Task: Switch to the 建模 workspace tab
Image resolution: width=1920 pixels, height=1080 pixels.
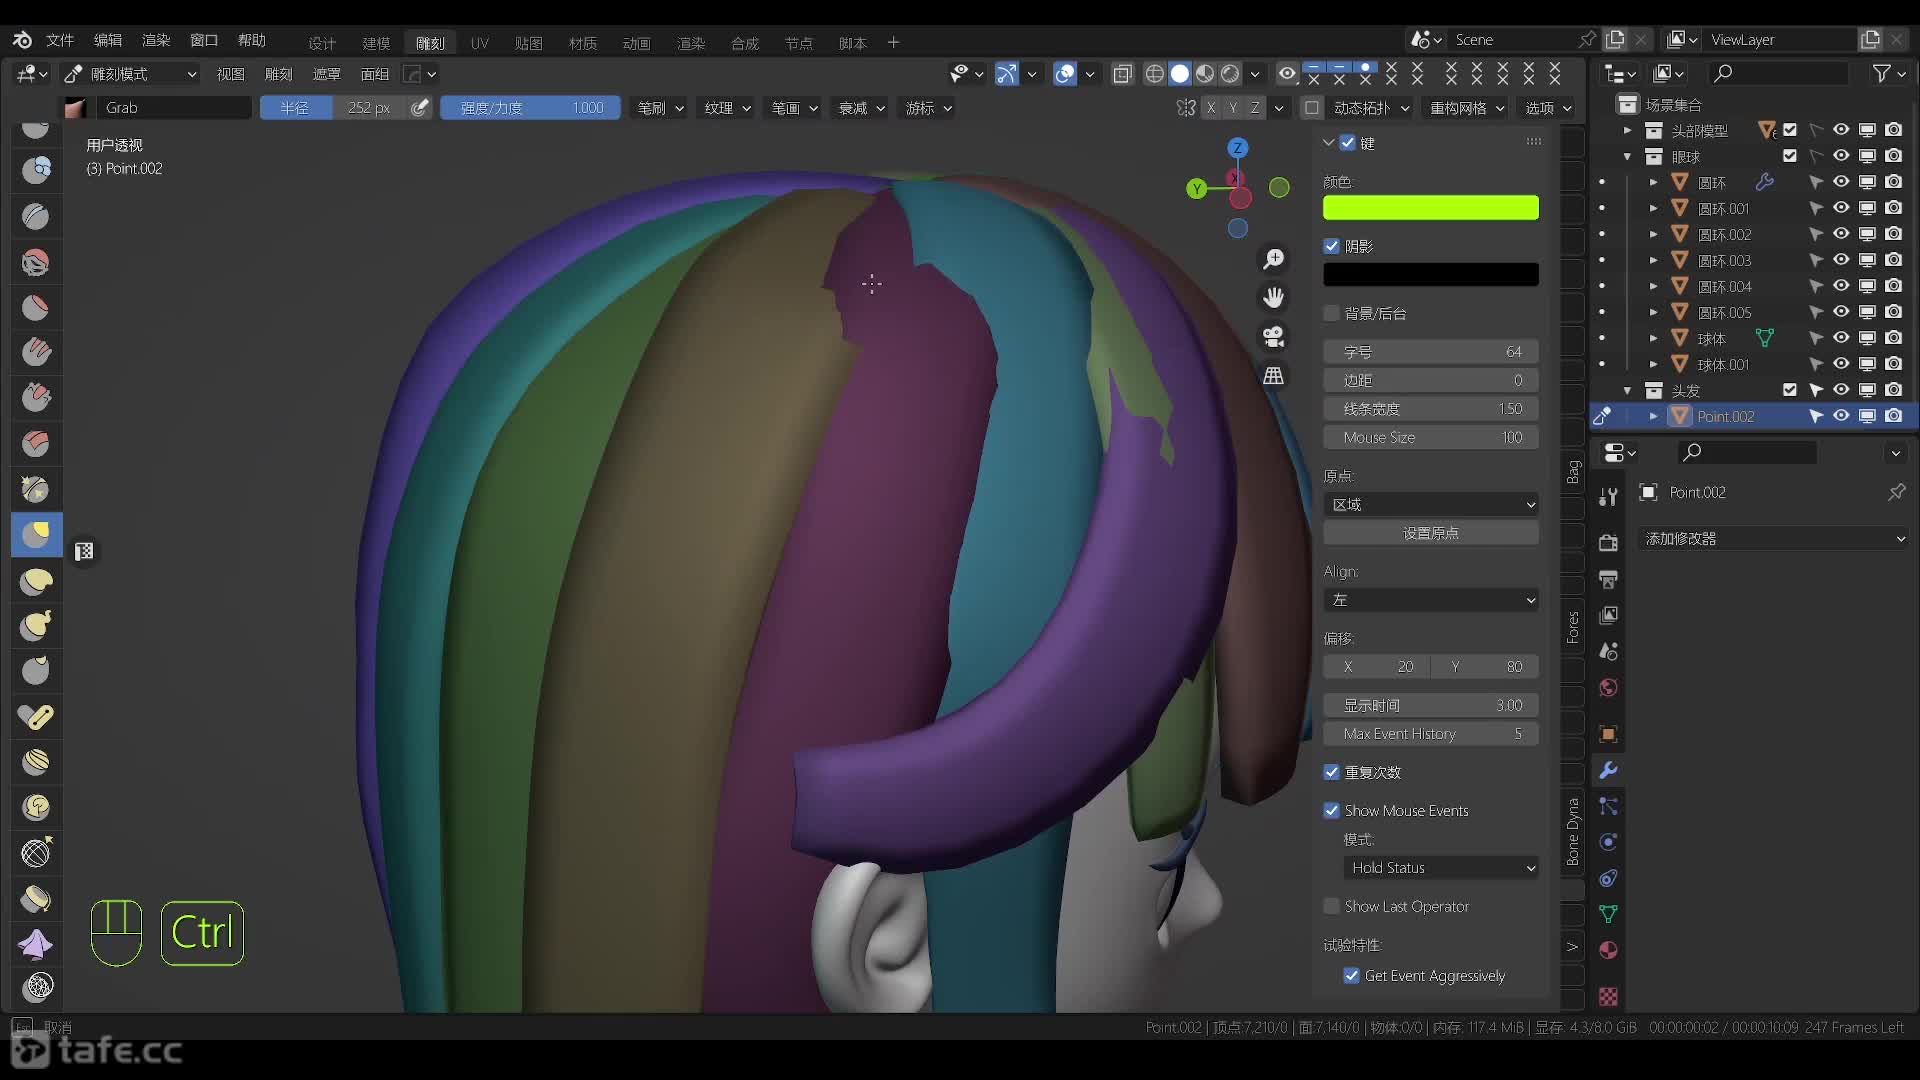Action: pos(376,43)
